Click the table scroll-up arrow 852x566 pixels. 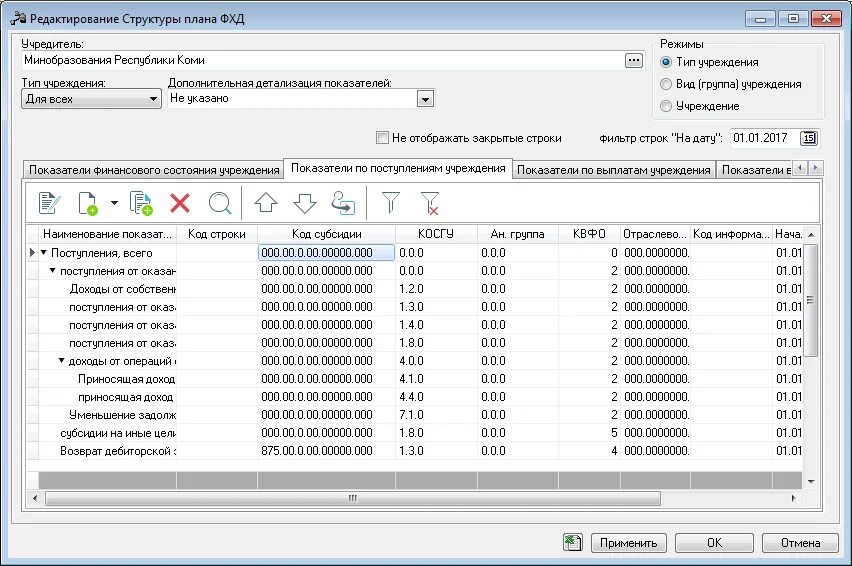point(811,235)
